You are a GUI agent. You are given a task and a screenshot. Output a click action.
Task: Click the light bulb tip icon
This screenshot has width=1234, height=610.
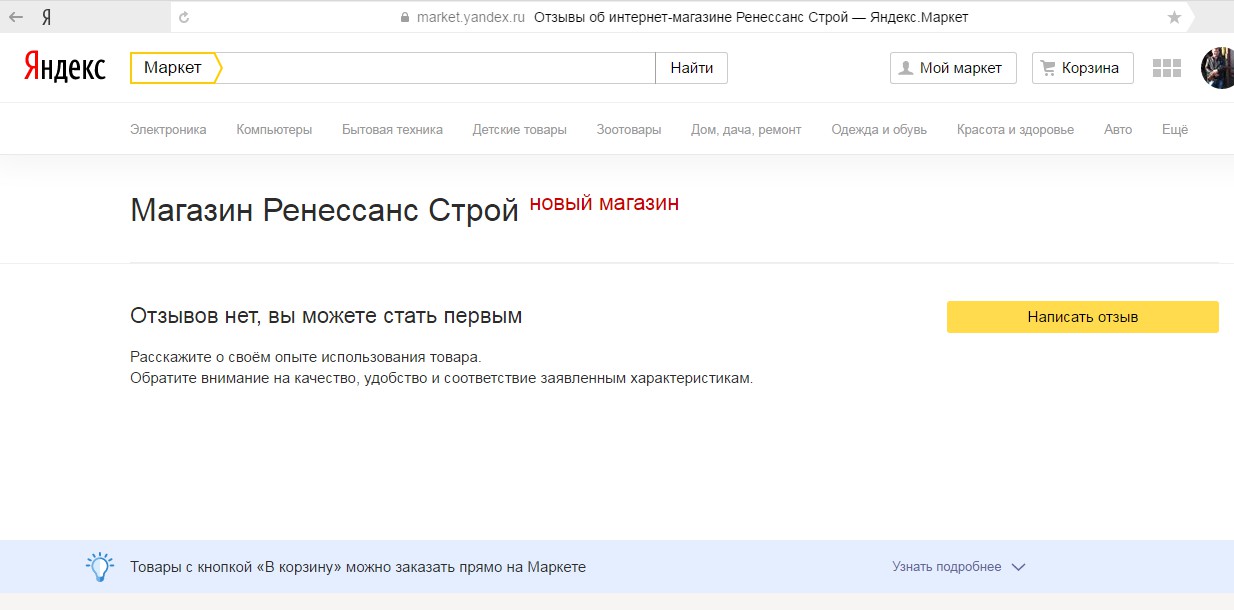pos(99,567)
